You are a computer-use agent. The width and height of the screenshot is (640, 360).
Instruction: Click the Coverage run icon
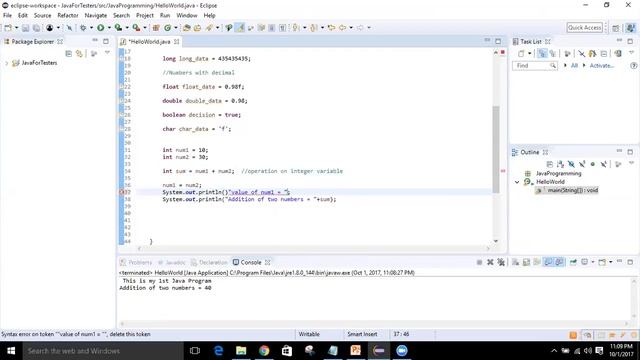click(118, 28)
